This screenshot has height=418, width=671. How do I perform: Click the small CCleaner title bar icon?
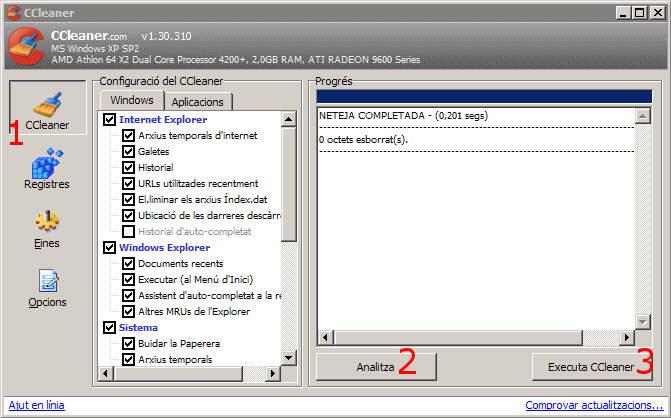click(x=14, y=12)
